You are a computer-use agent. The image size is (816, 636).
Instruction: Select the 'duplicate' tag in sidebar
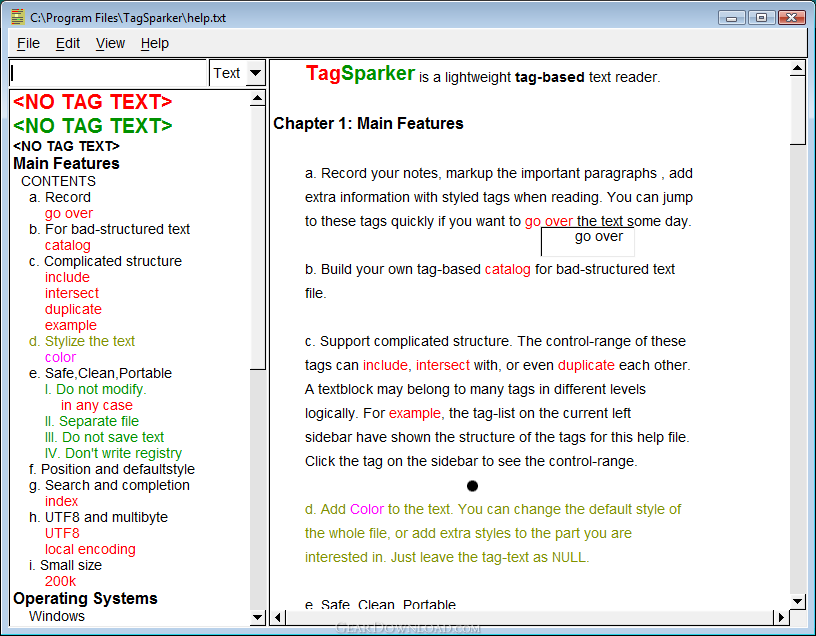click(x=73, y=309)
